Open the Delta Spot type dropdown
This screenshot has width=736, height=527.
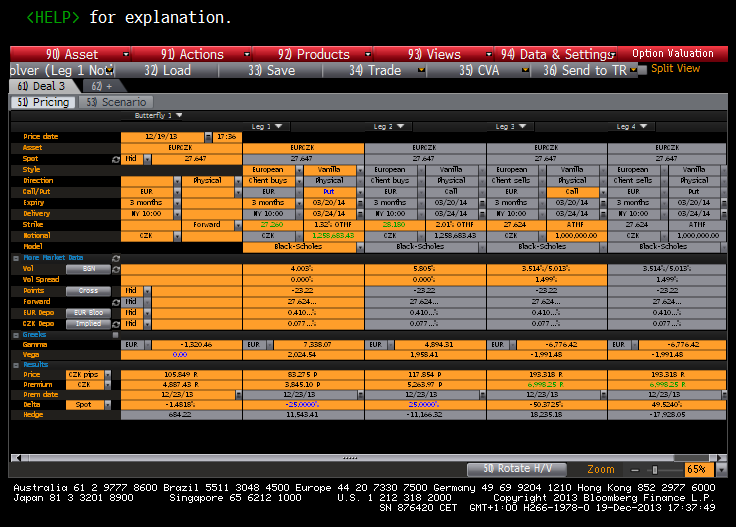pos(108,405)
